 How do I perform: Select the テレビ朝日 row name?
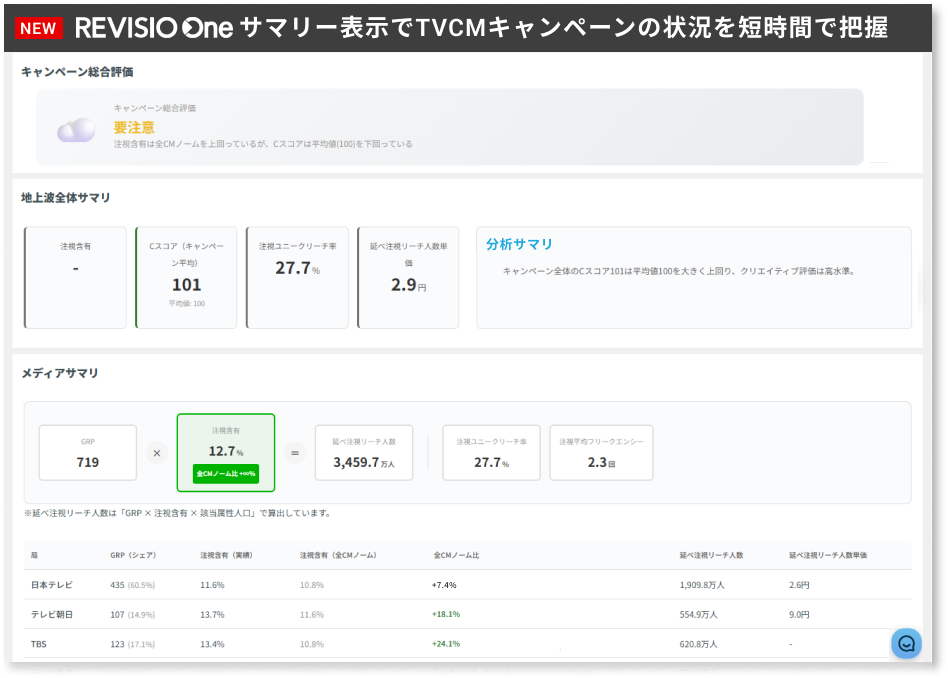point(52,614)
